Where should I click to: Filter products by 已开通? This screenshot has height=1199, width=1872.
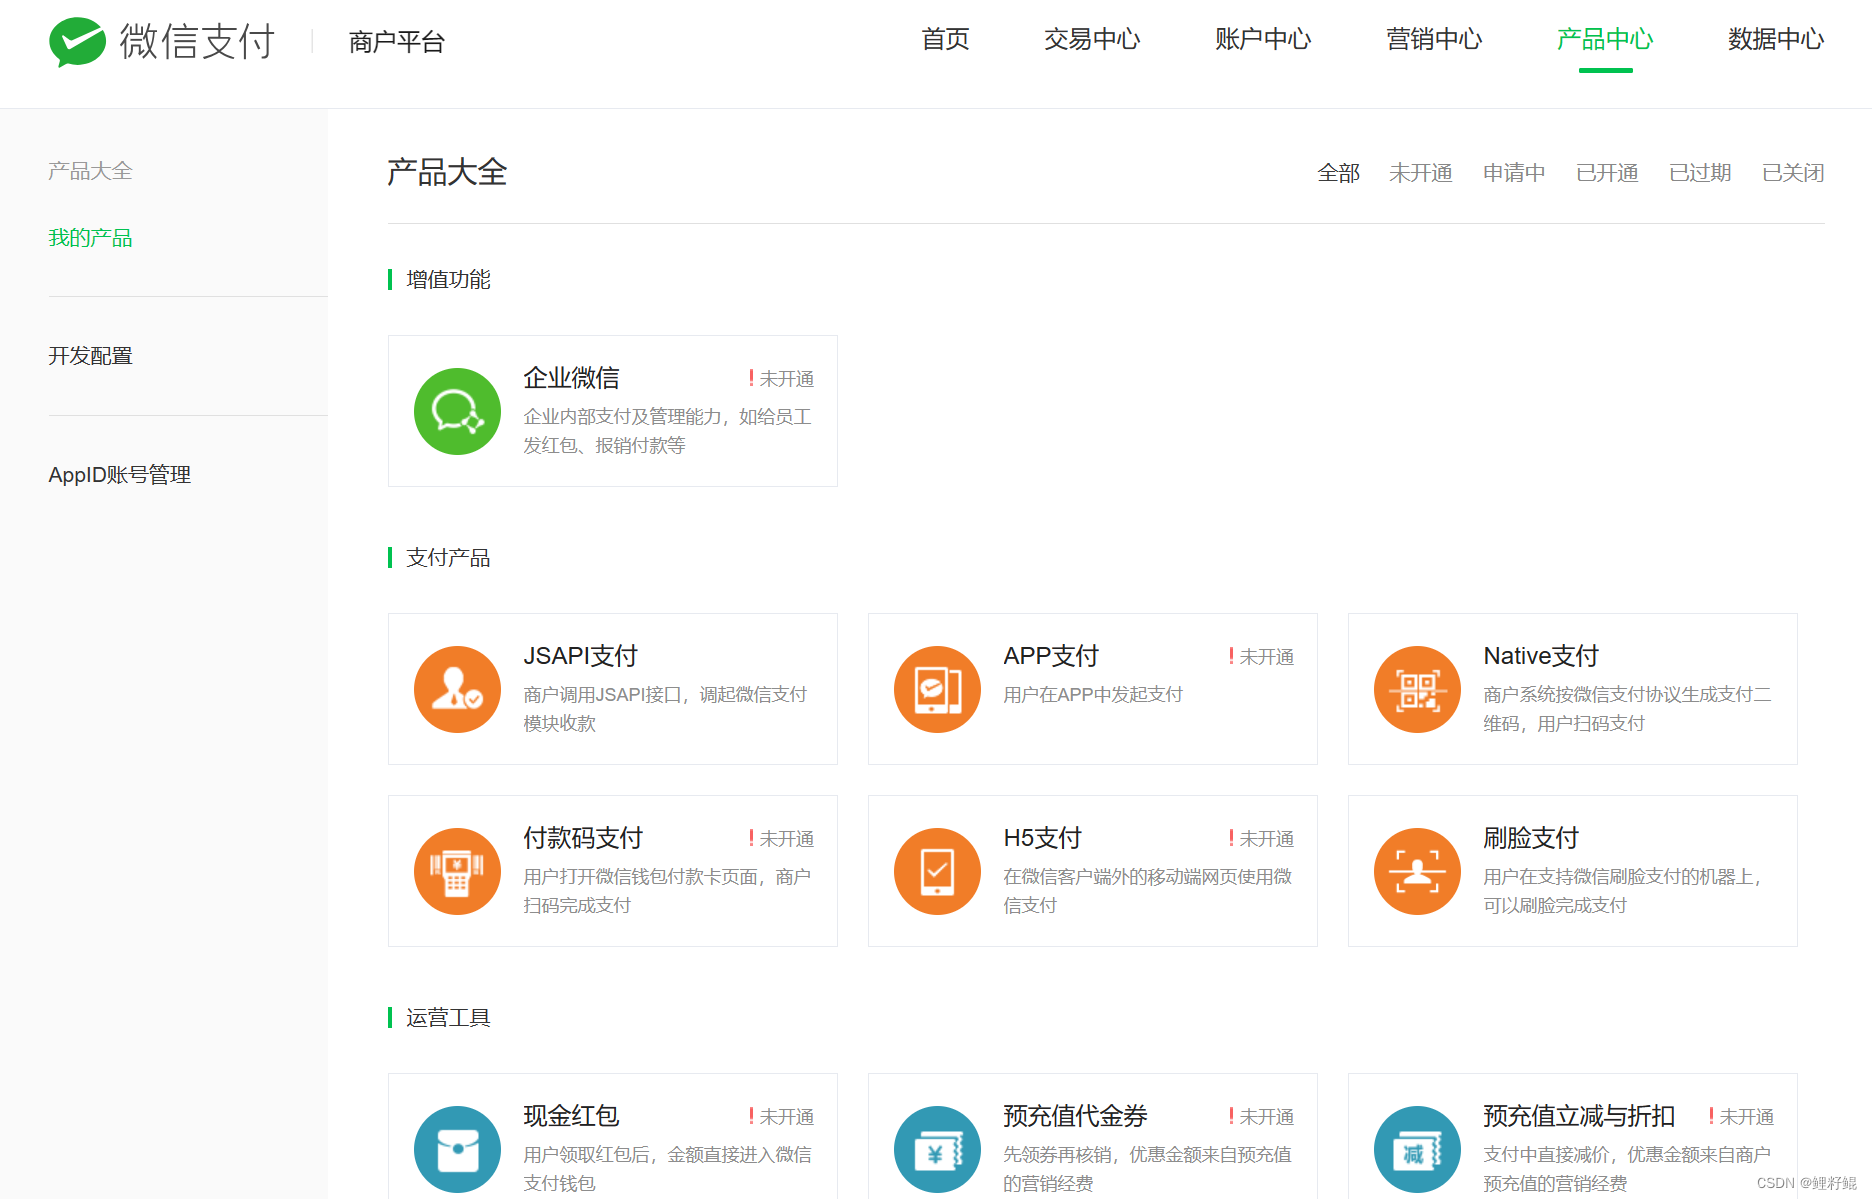(1607, 173)
